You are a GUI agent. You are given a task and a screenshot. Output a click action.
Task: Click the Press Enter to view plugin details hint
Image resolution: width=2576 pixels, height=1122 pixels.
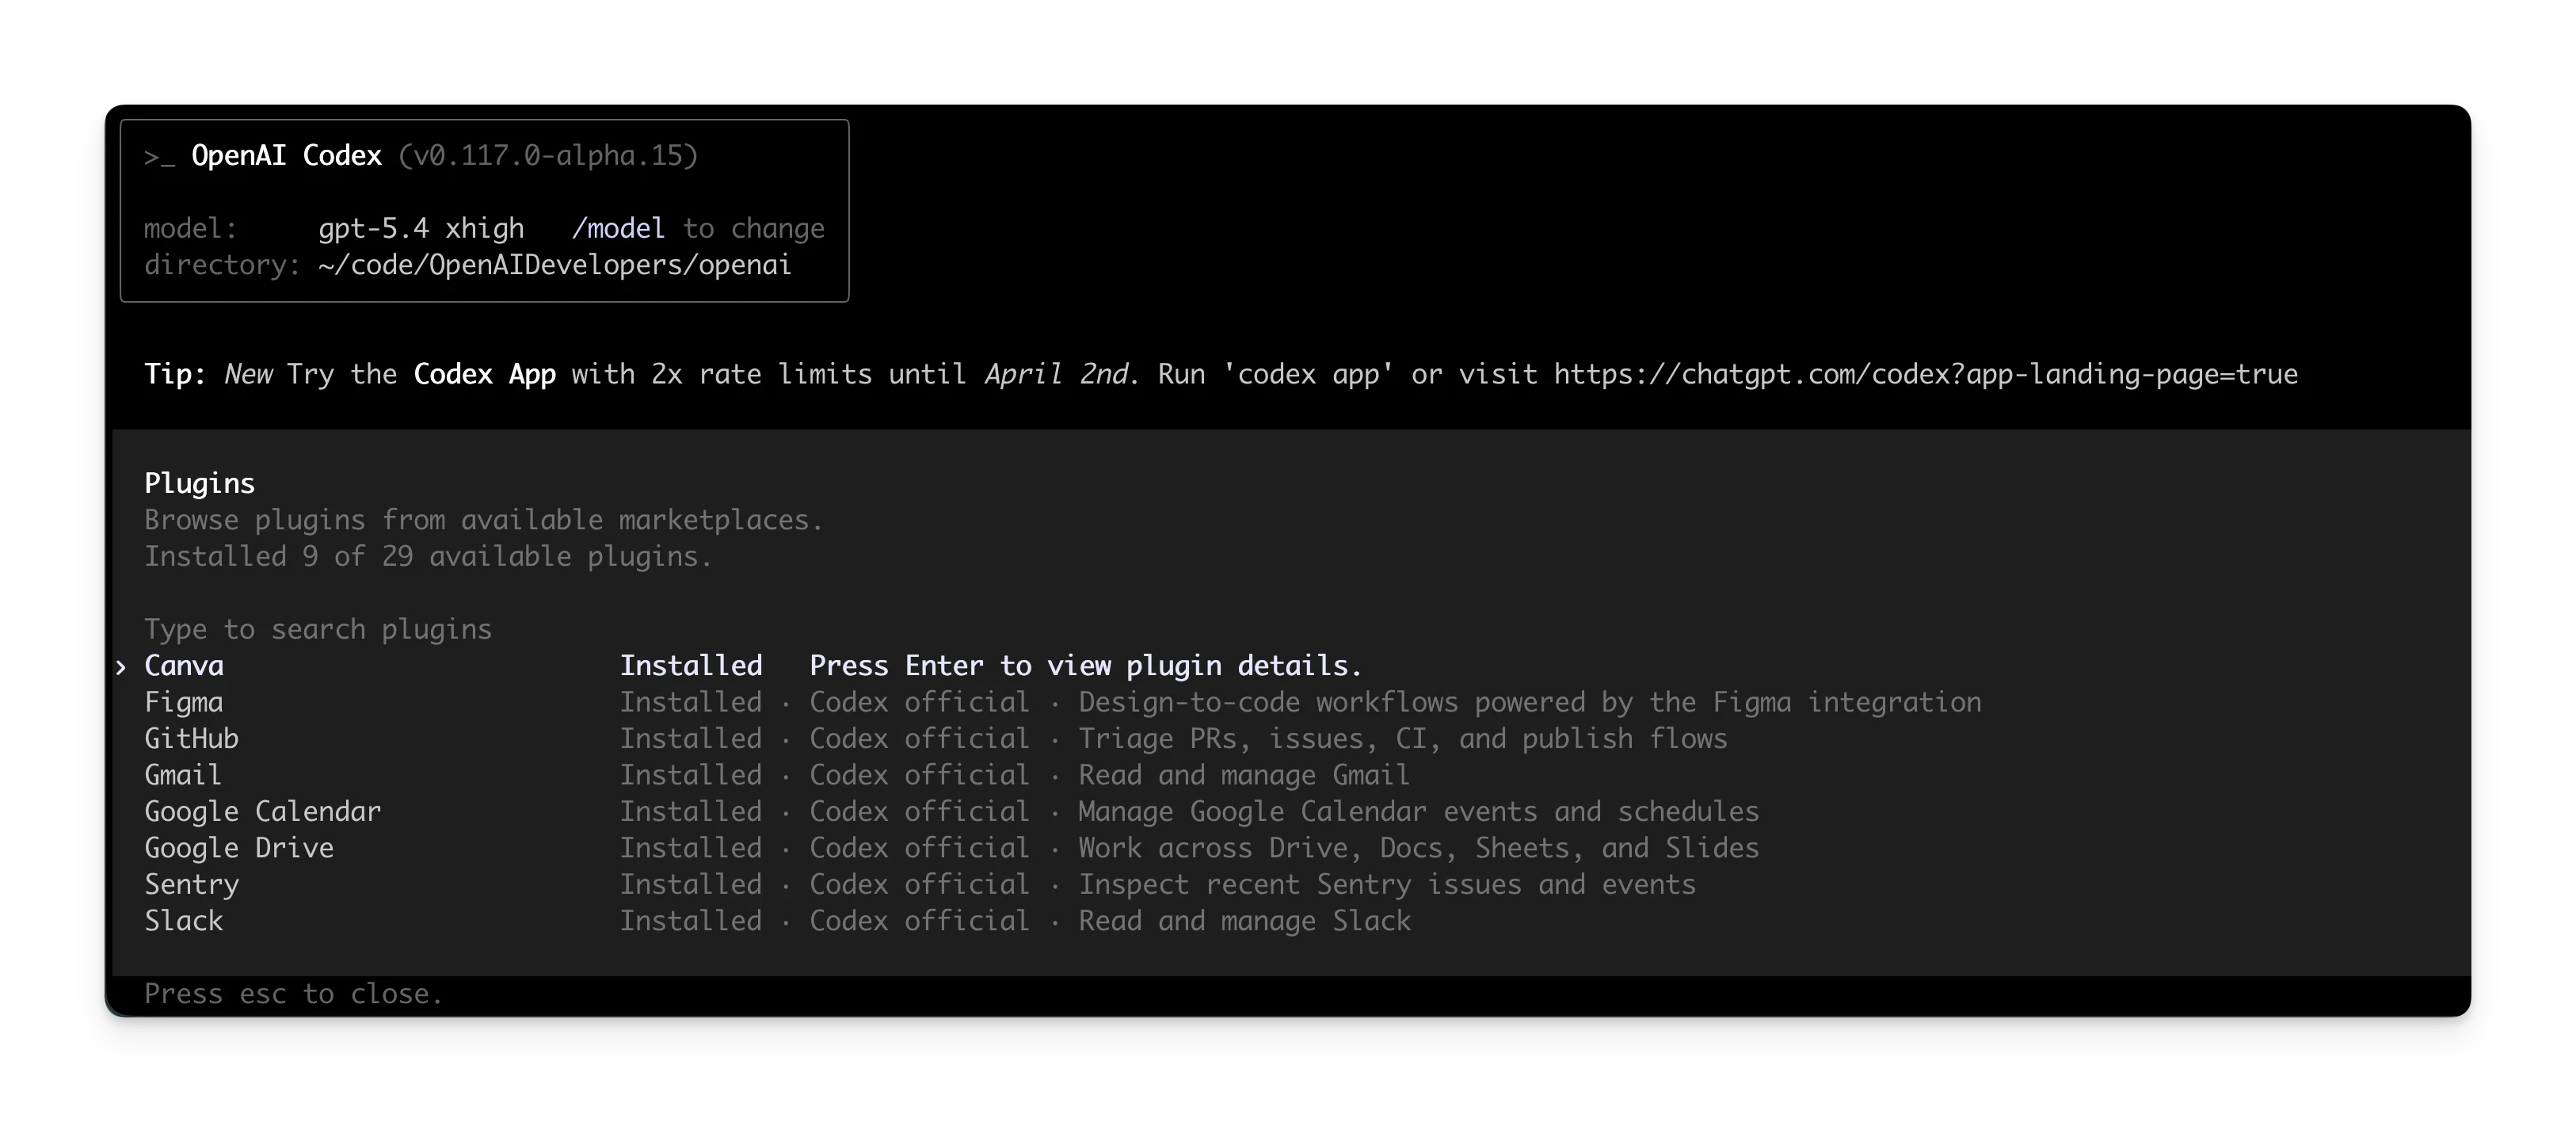tap(1086, 666)
